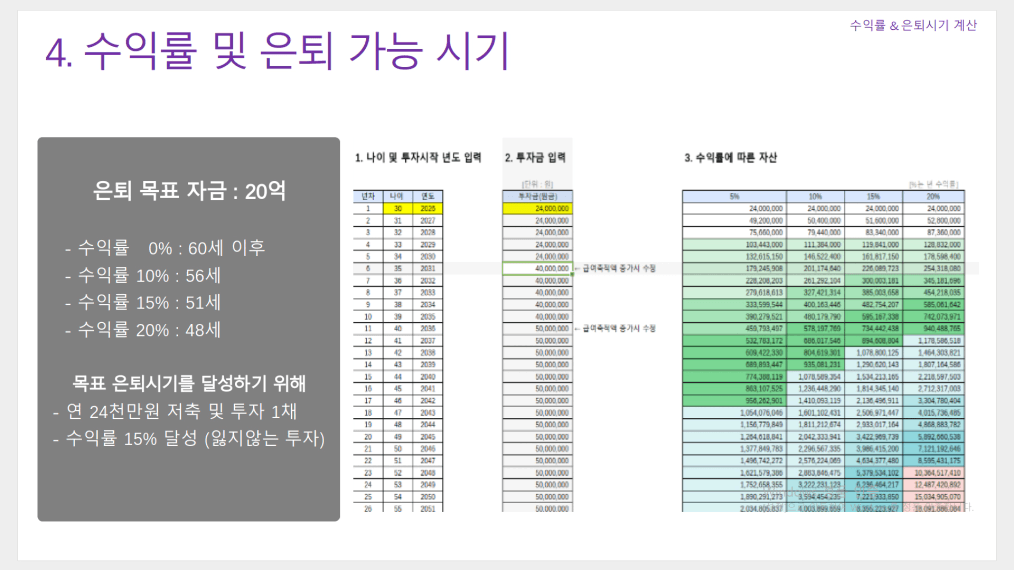Click the '3. 수익률에 따른 자산' heading
The width and height of the screenshot is (1014, 570).
(731, 157)
